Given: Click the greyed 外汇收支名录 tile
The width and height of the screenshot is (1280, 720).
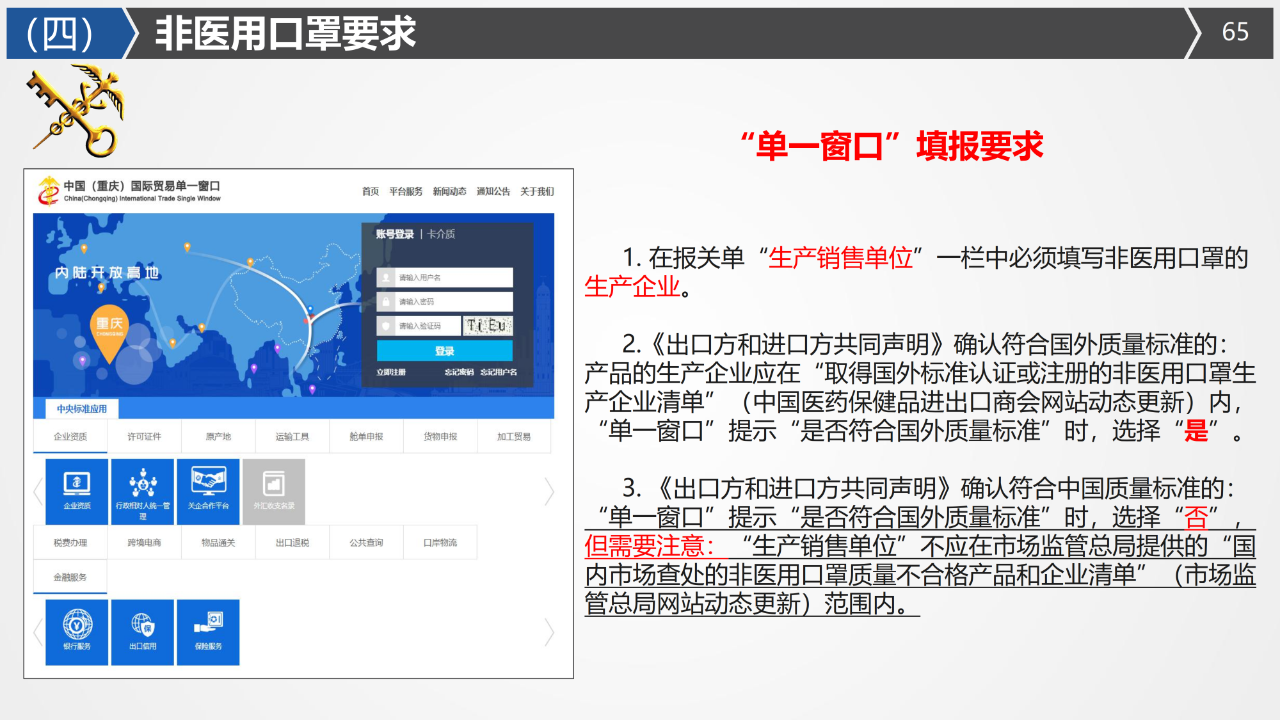Looking at the screenshot, I should click(273, 491).
